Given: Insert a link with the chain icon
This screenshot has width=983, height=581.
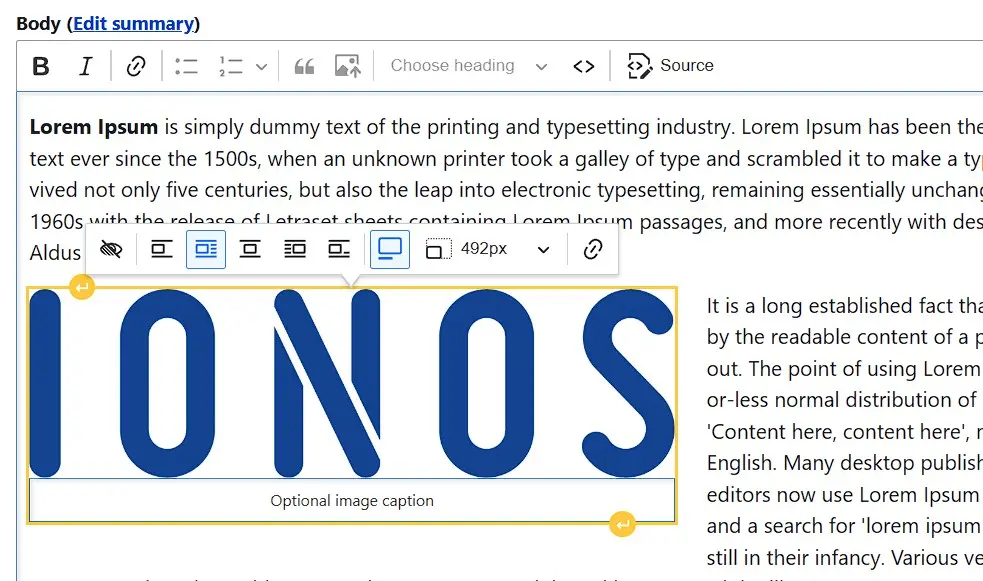Looking at the screenshot, I should [134, 65].
